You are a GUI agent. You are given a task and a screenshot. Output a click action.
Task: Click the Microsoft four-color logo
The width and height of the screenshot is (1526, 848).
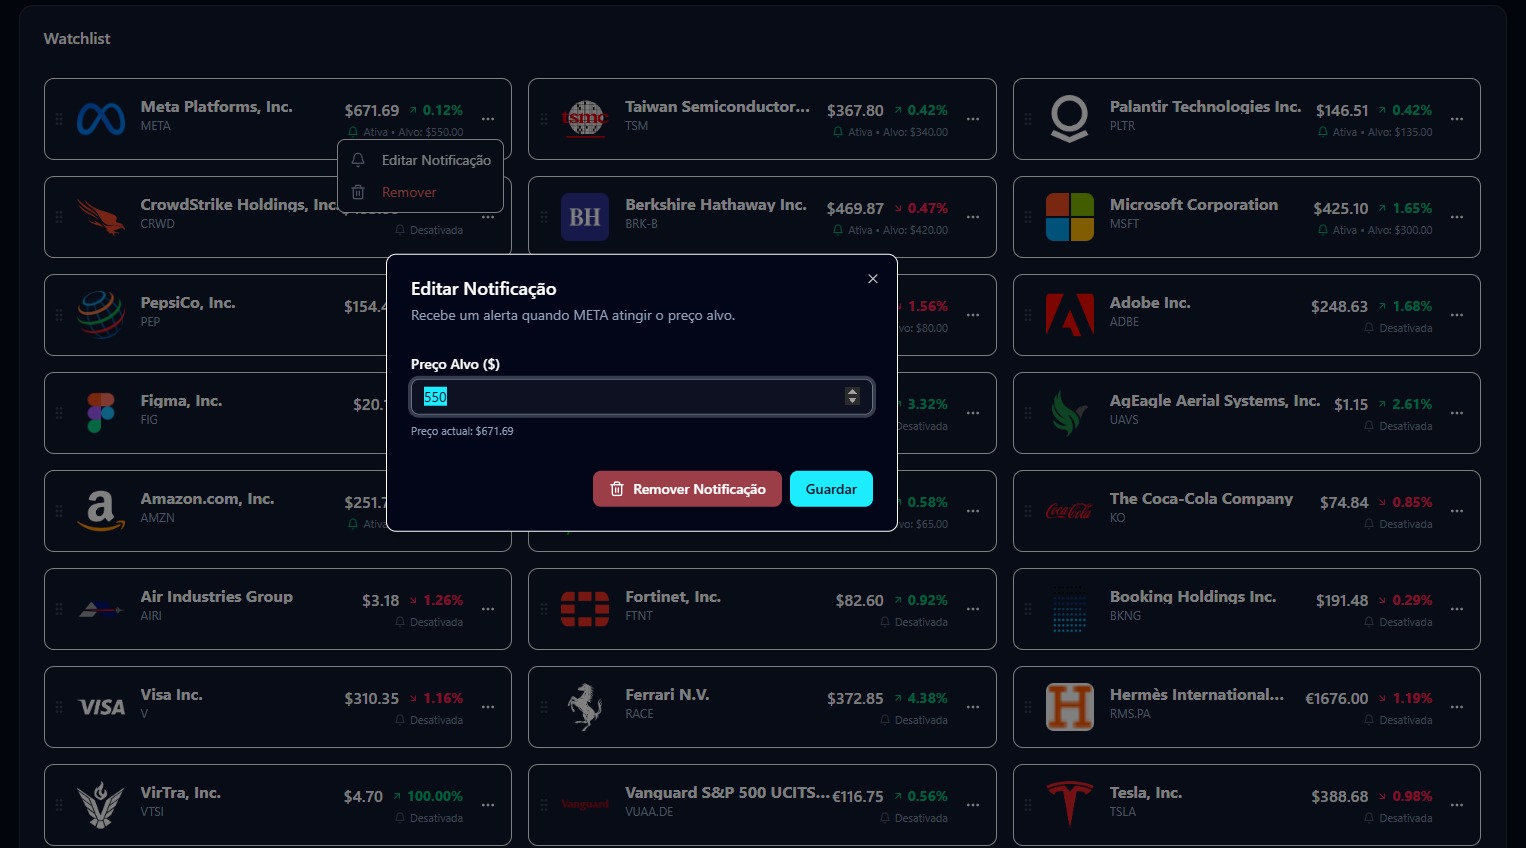pos(1069,217)
